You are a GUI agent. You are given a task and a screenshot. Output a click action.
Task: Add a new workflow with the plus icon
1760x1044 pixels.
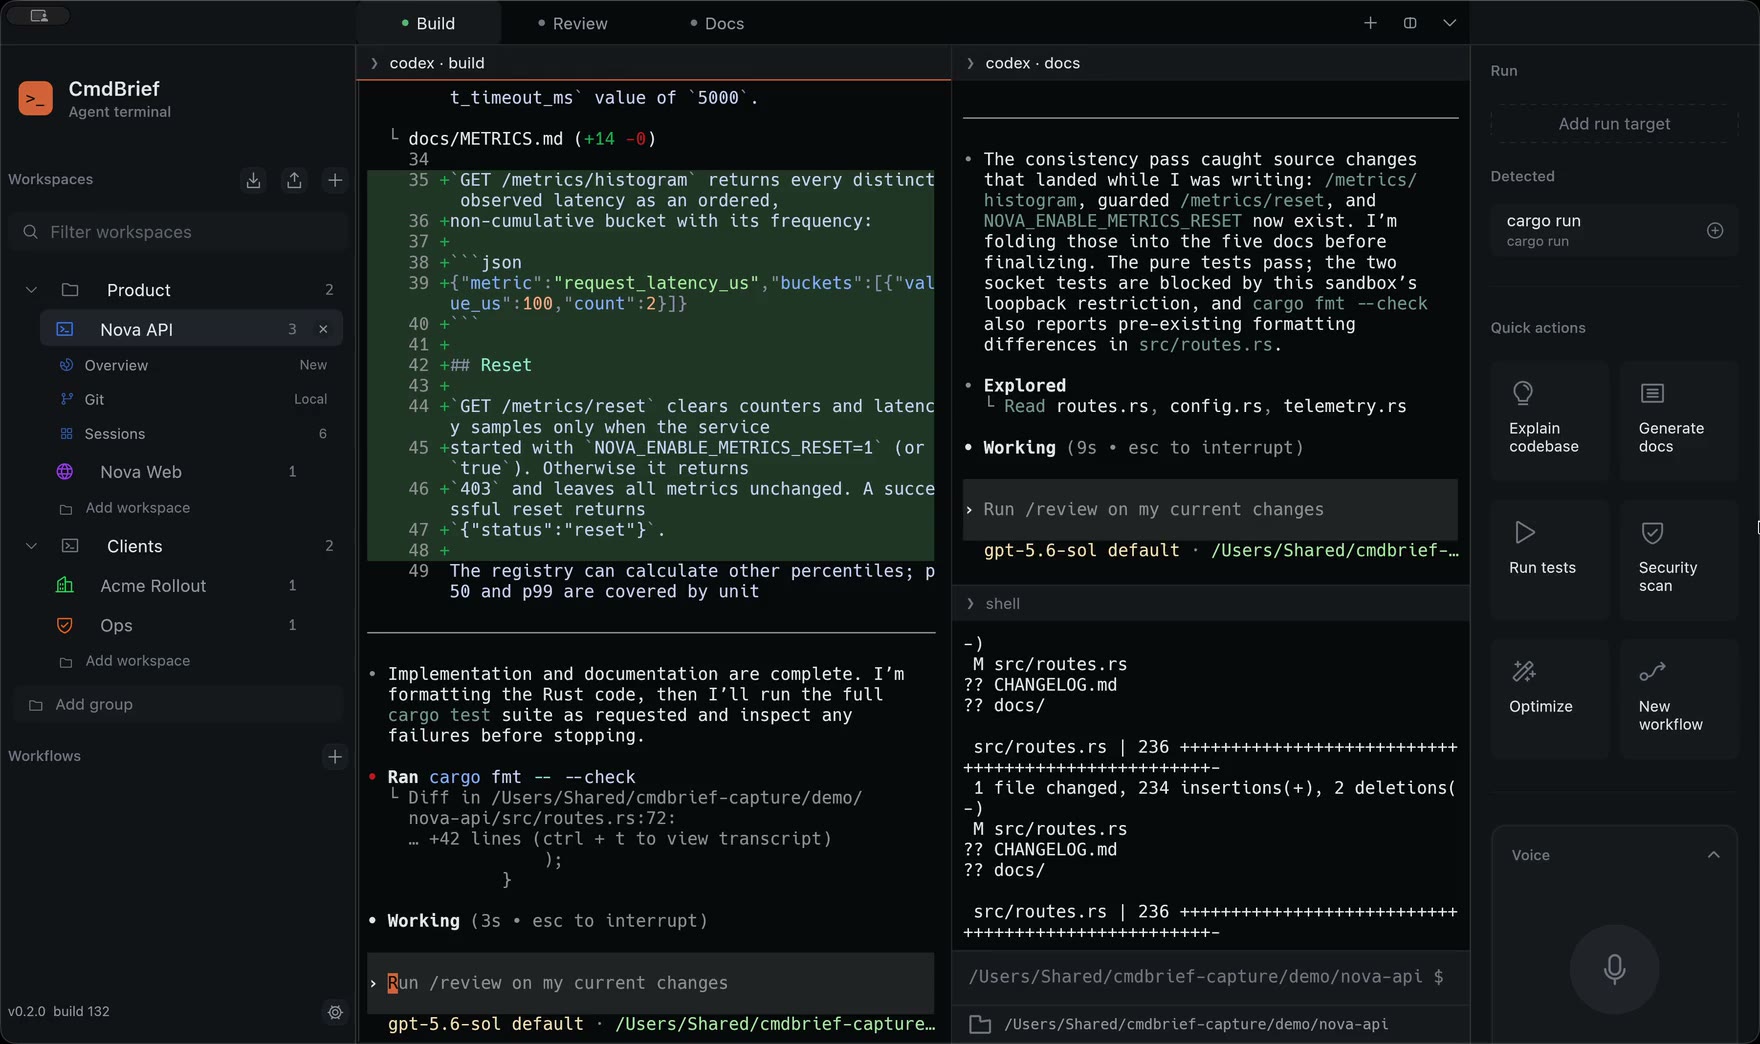pyautogui.click(x=335, y=756)
